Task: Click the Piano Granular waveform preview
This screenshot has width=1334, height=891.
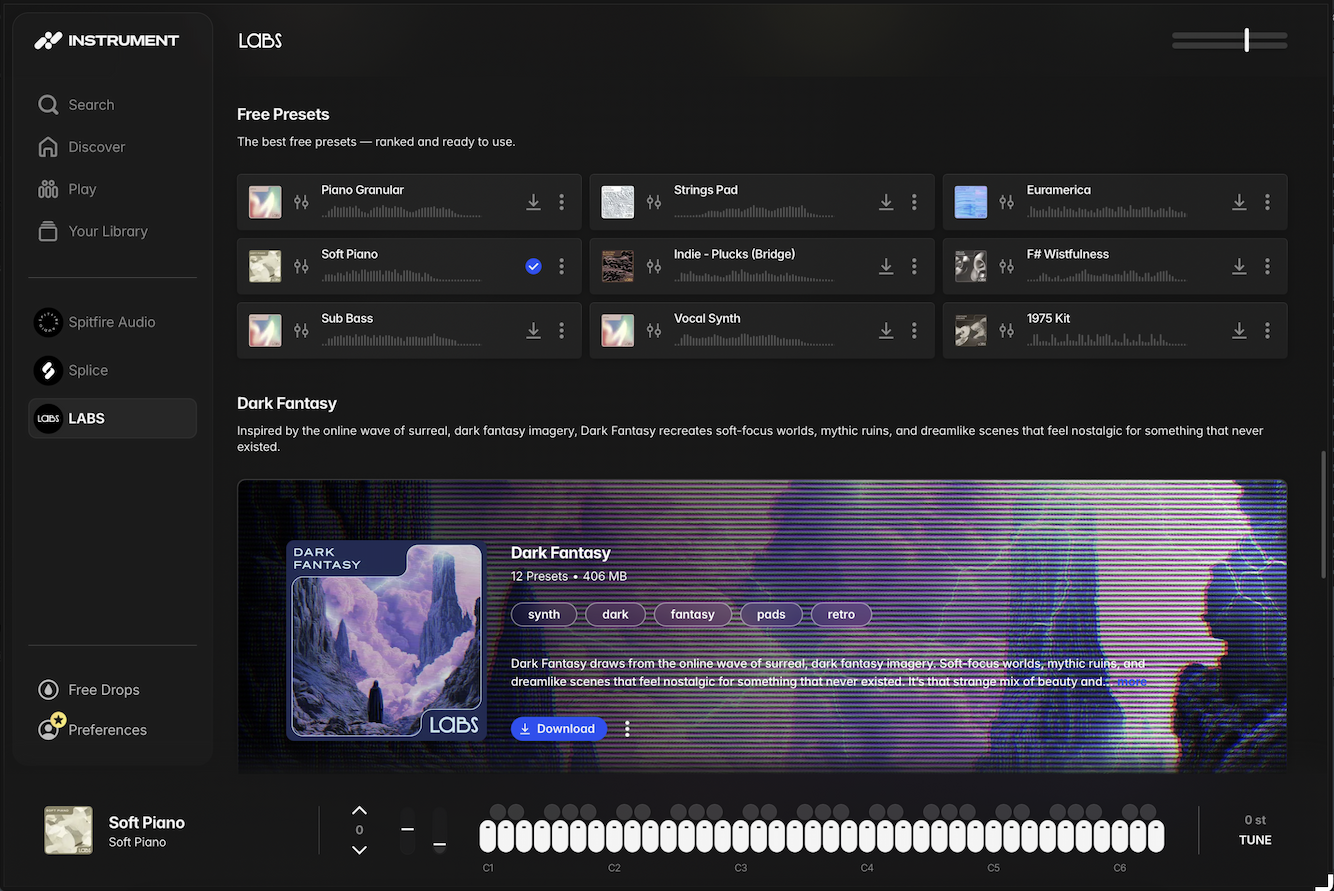Action: [402, 212]
